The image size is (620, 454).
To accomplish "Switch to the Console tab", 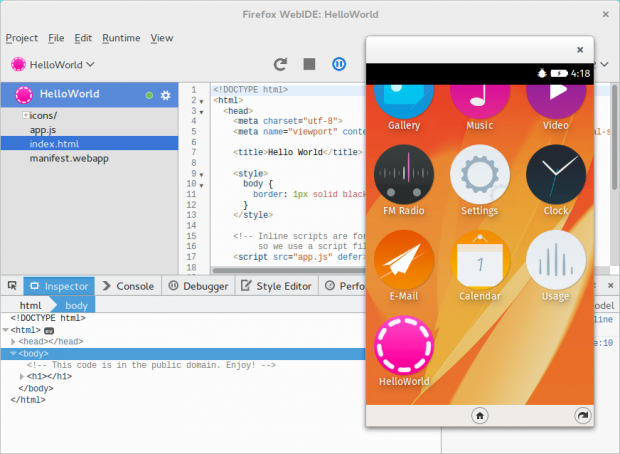I will (128, 286).
